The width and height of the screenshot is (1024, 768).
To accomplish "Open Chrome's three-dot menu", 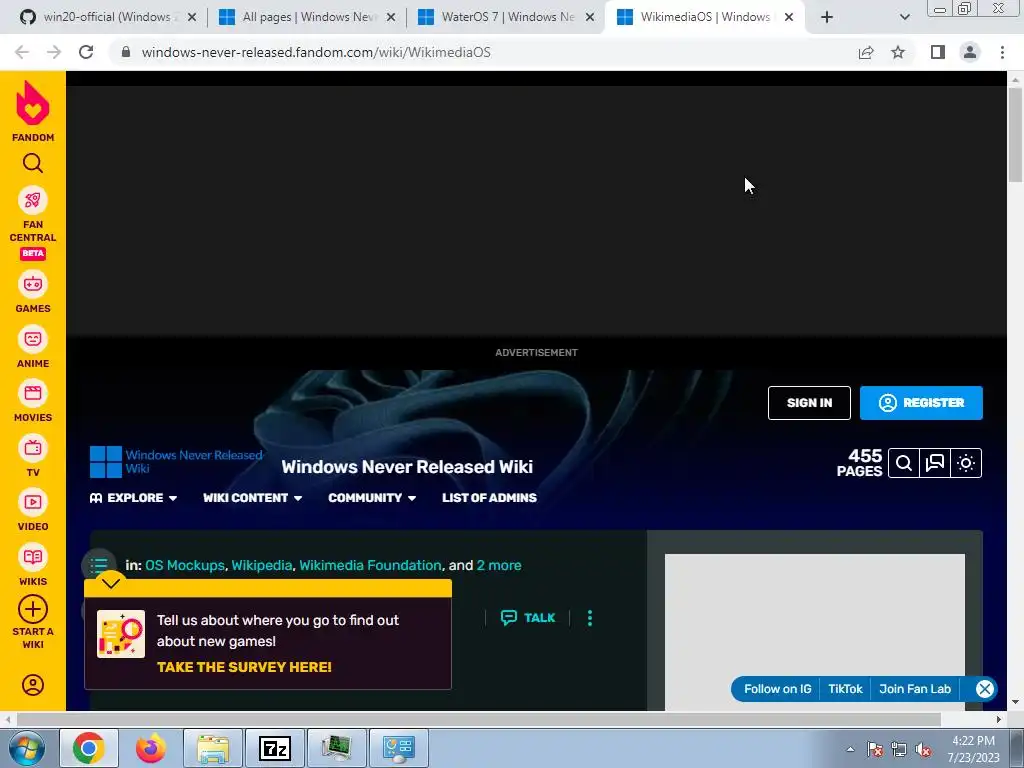I will 1002,52.
